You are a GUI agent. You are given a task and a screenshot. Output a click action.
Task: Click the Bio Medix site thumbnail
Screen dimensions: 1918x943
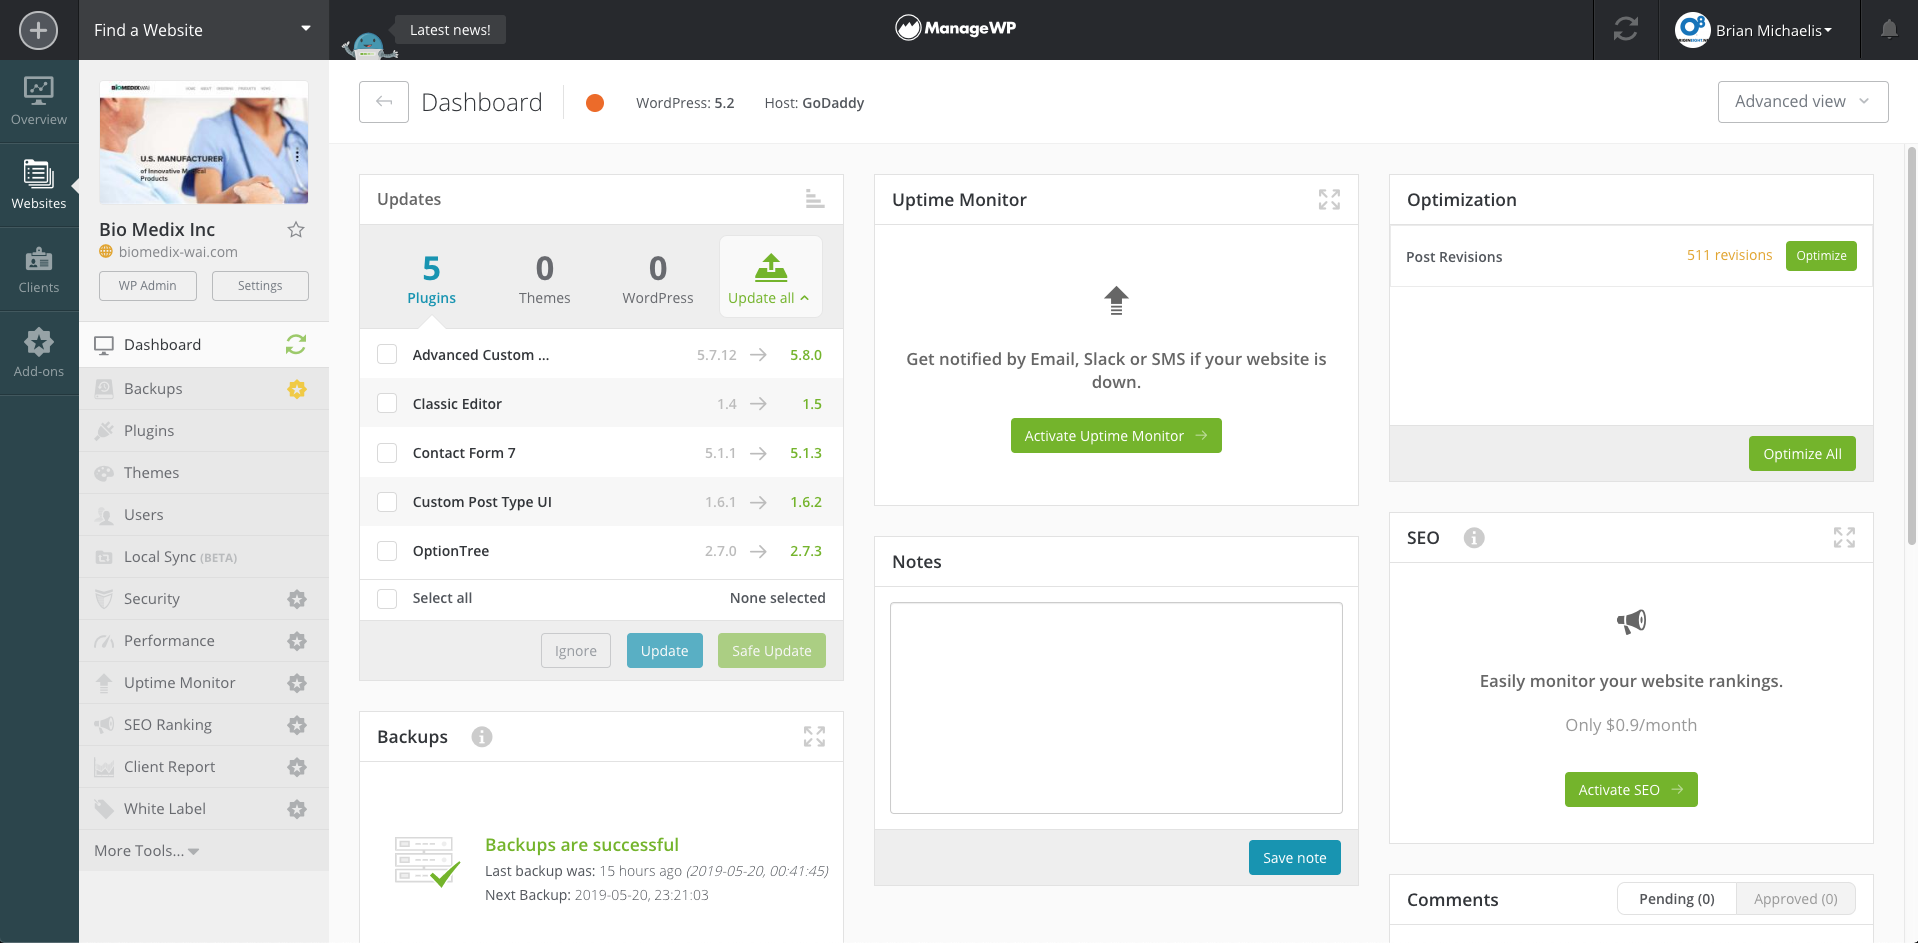pos(204,142)
